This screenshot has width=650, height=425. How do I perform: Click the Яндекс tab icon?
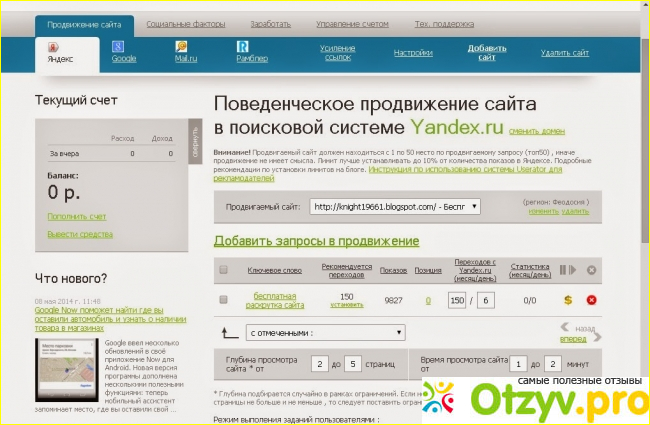53,47
